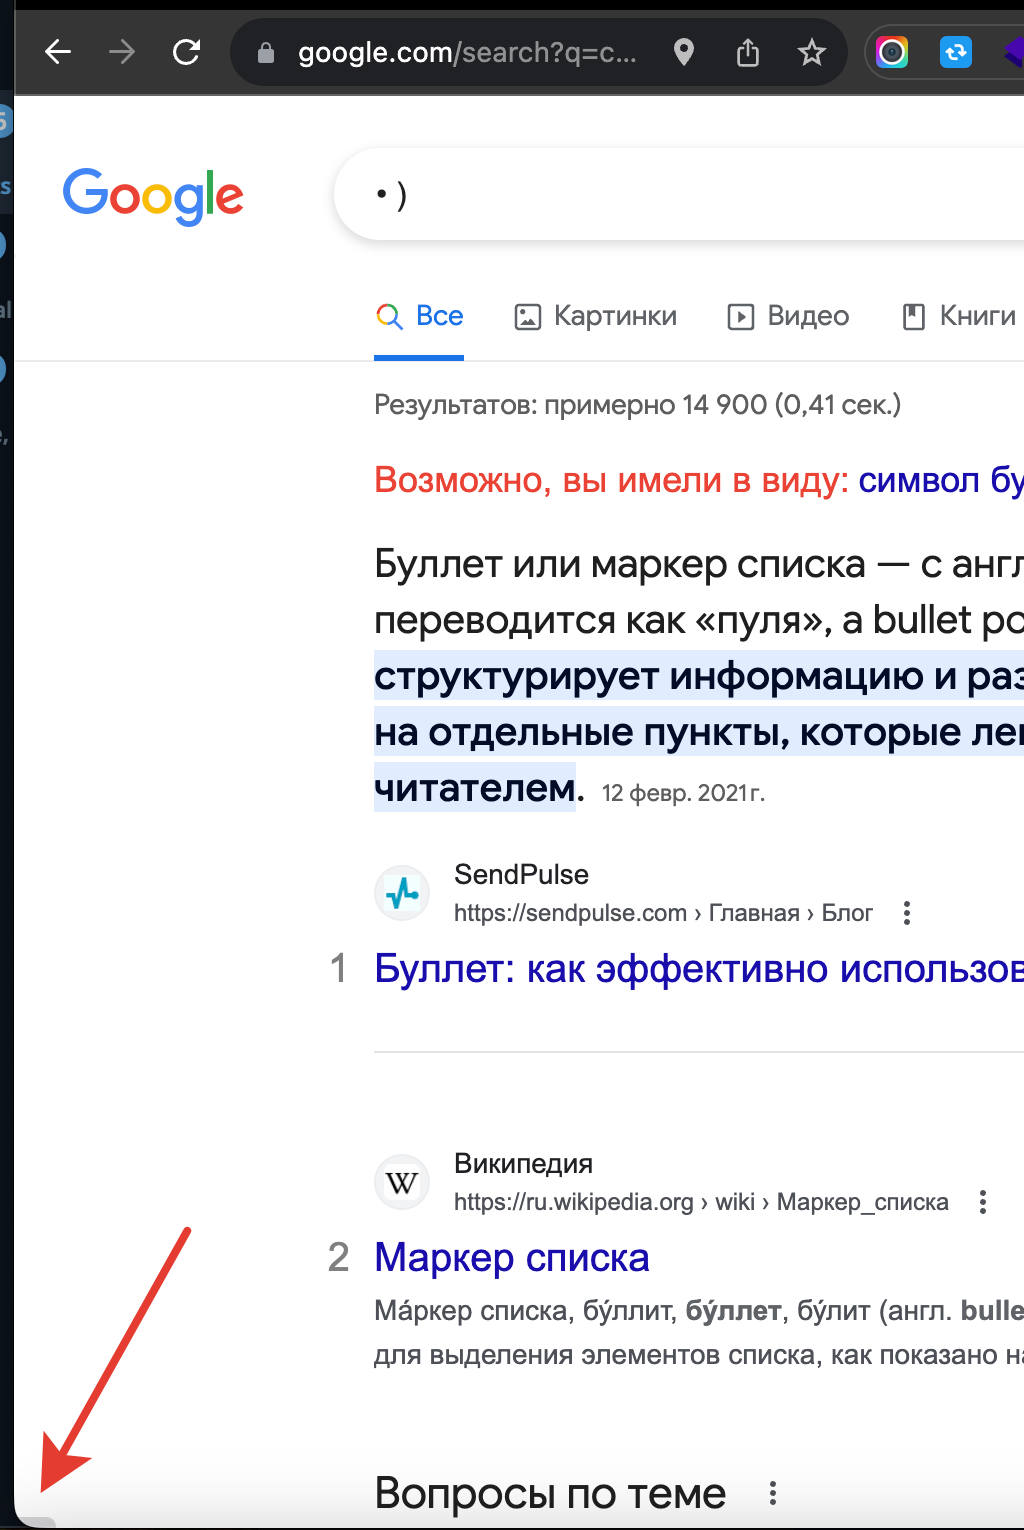
Task: Click the padlock site info icon
Action: [x=266, y=52]
